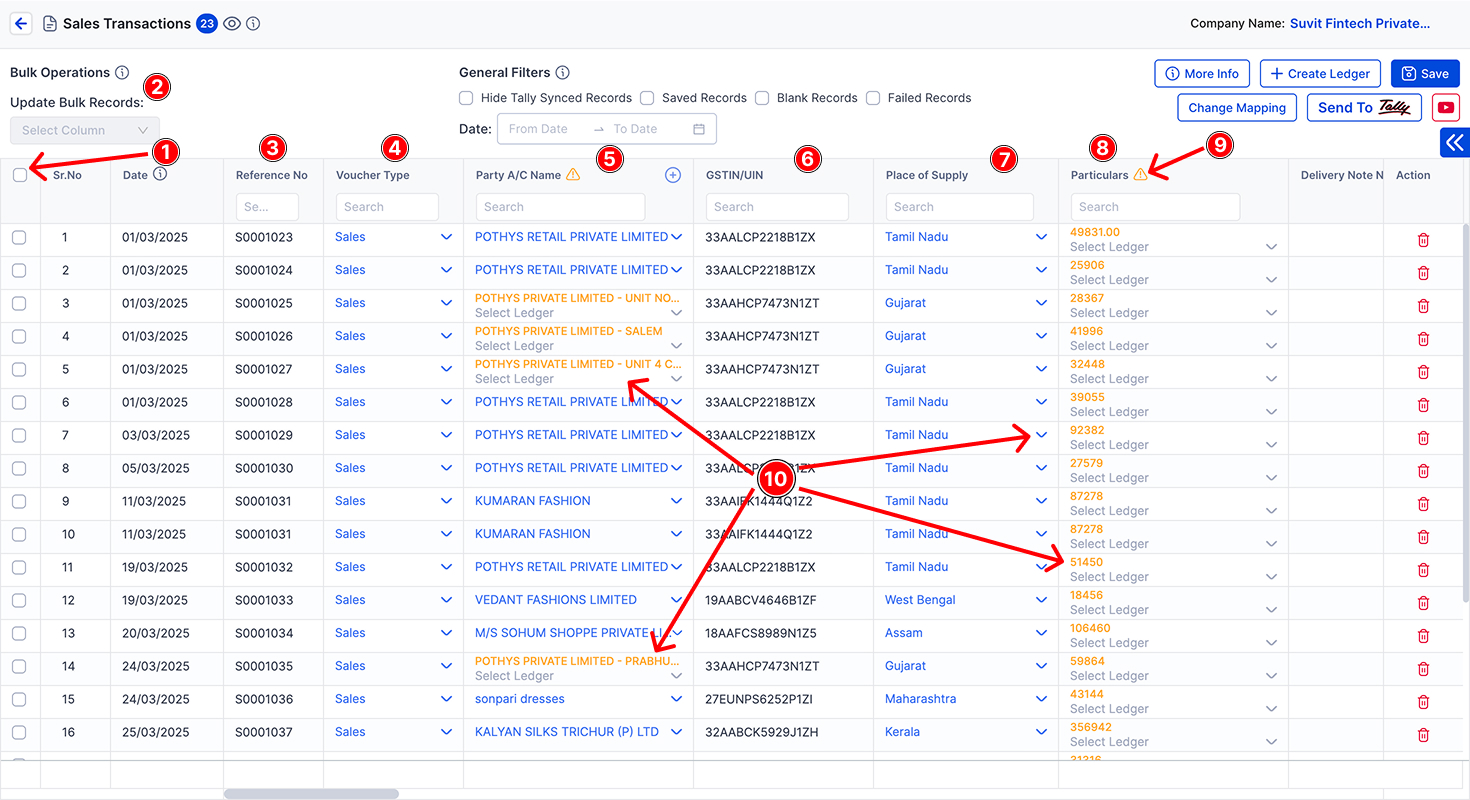The height and width of the screenshot is (800, 1470).
Task: Open info icon next to Sales Transactions title
Action: pyautogui.click(x=253, y=24)
